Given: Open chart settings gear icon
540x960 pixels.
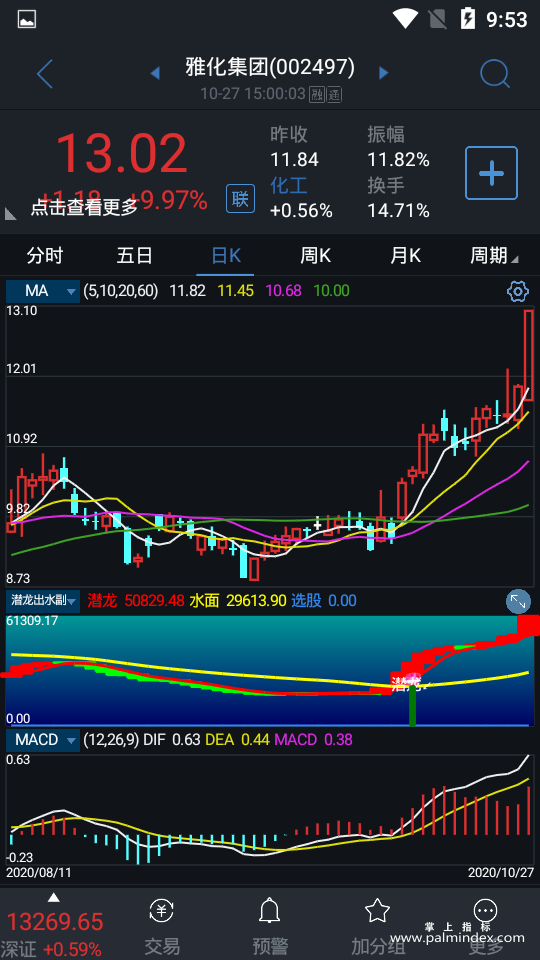Looking at the screenshot, I should [x=518, y=291].
